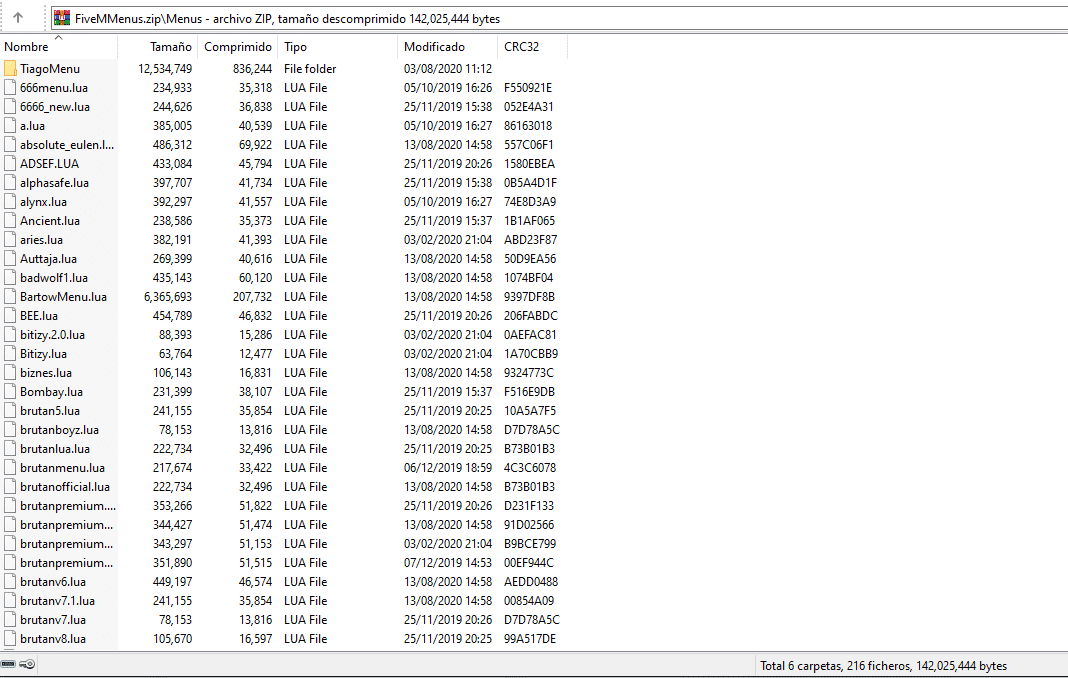Click the File folder type cell
This screenshot has width=1068, height=678.
click(x=310, y=69)
